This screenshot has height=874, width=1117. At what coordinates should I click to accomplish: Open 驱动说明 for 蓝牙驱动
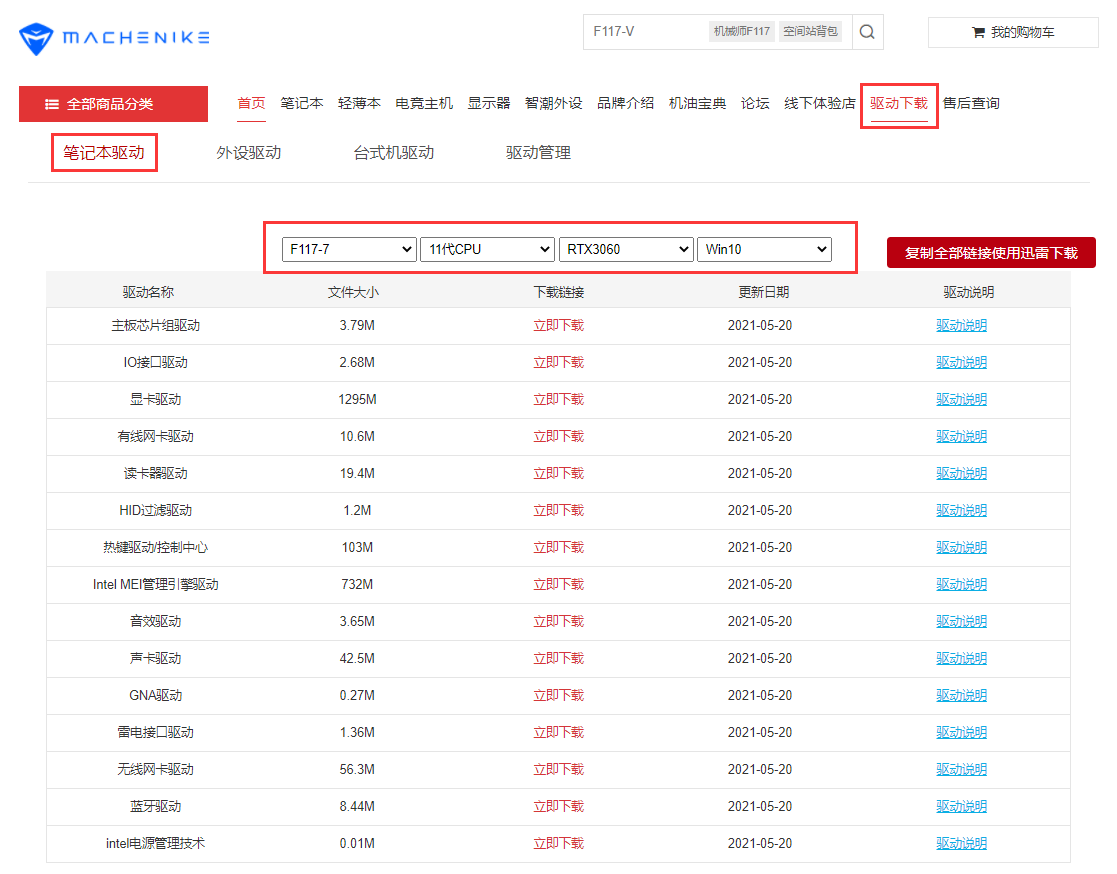pyautogui.click(x=961, y=807)
